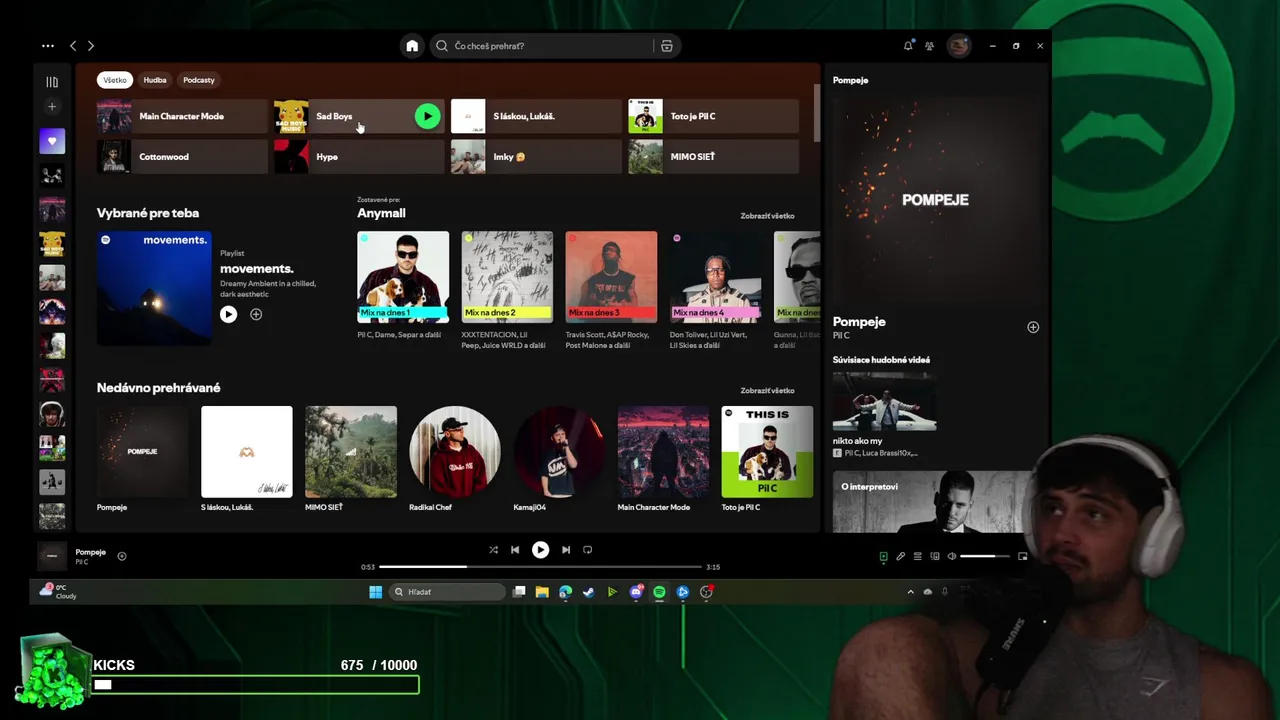Open the MIMO SIEŤ shortcut tile
Image resolution: width=1280 pixels, height=720 pixels.
coord(713,157)
